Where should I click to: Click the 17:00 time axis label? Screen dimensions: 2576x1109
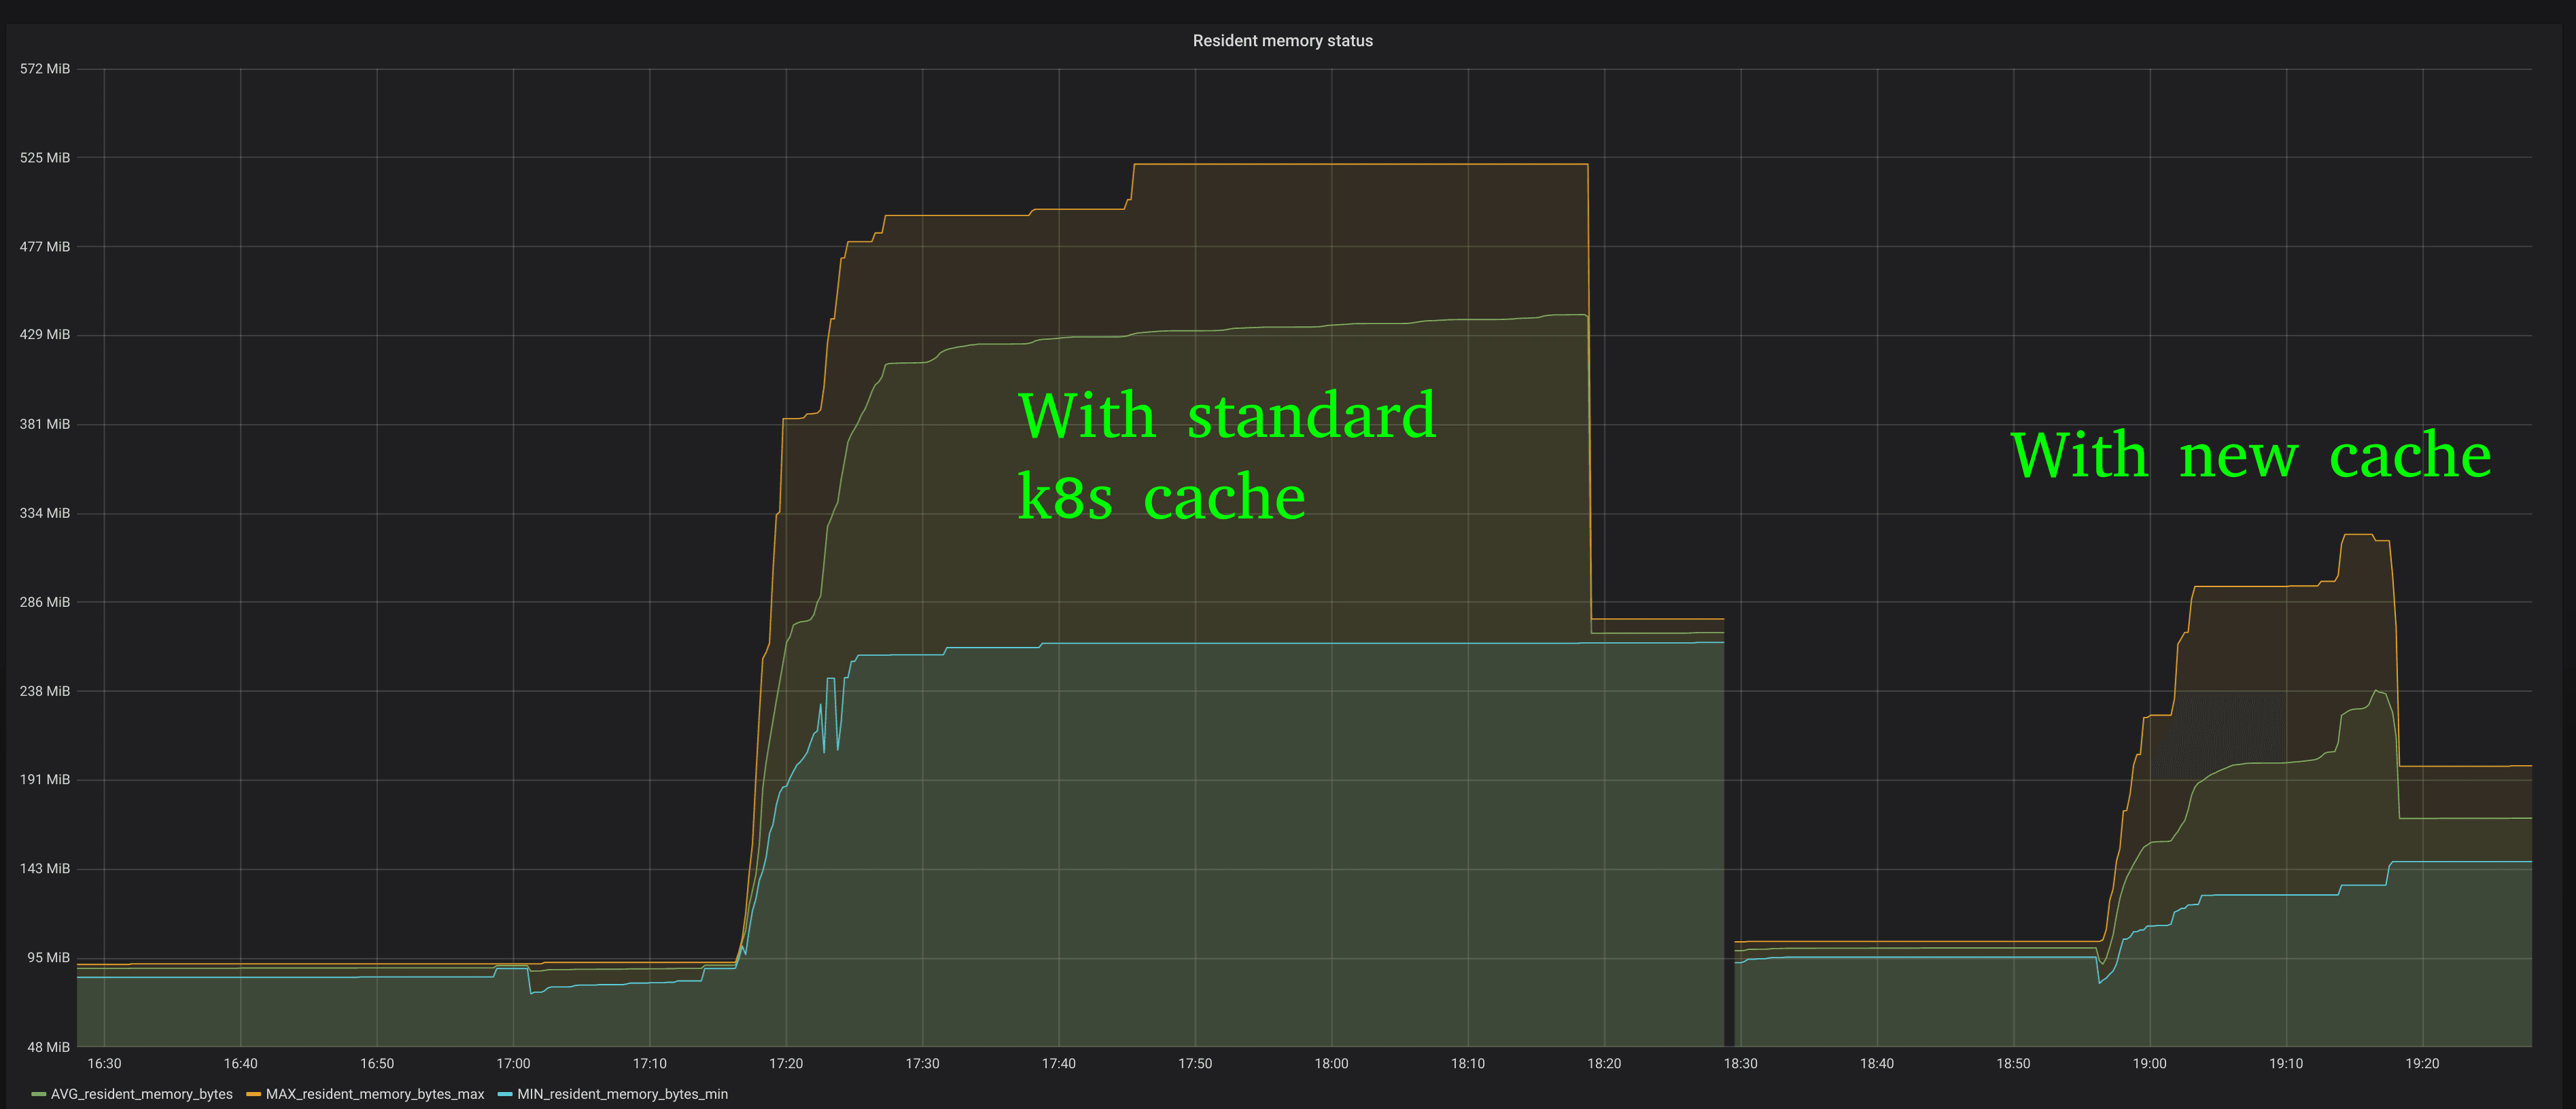tap(513, 1064)
